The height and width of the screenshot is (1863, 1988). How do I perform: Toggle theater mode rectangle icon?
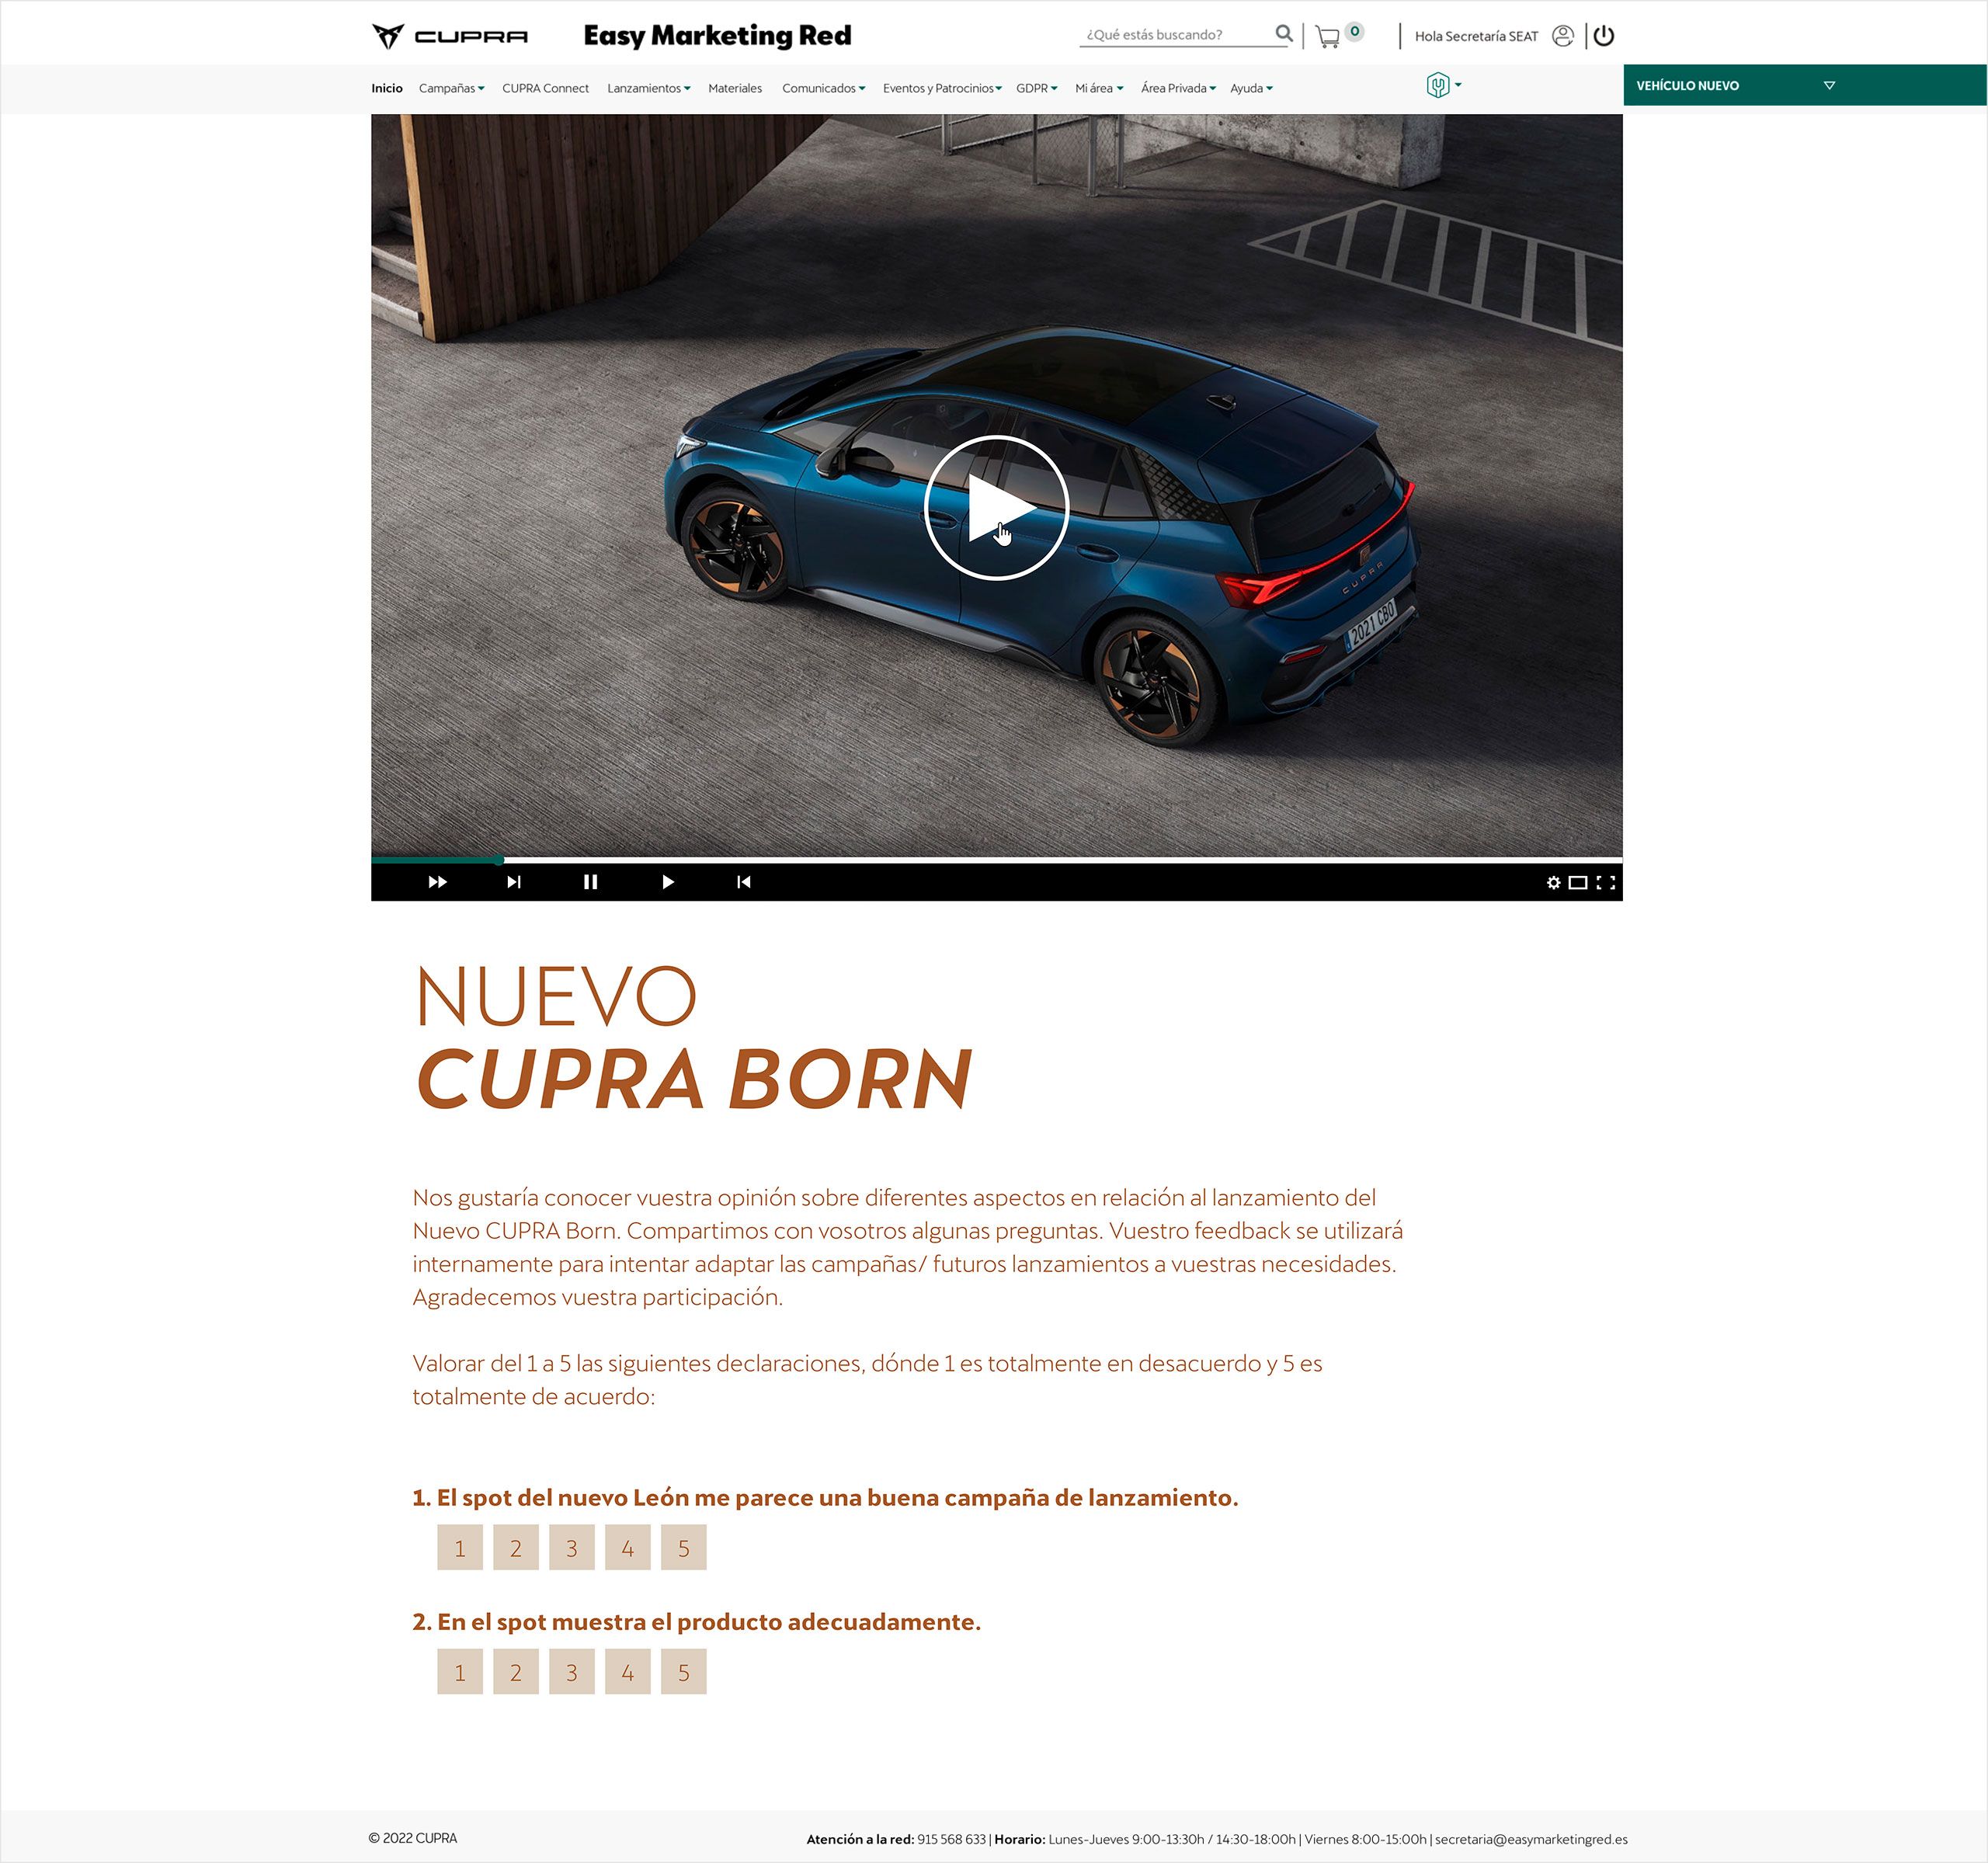[1578, 882]
